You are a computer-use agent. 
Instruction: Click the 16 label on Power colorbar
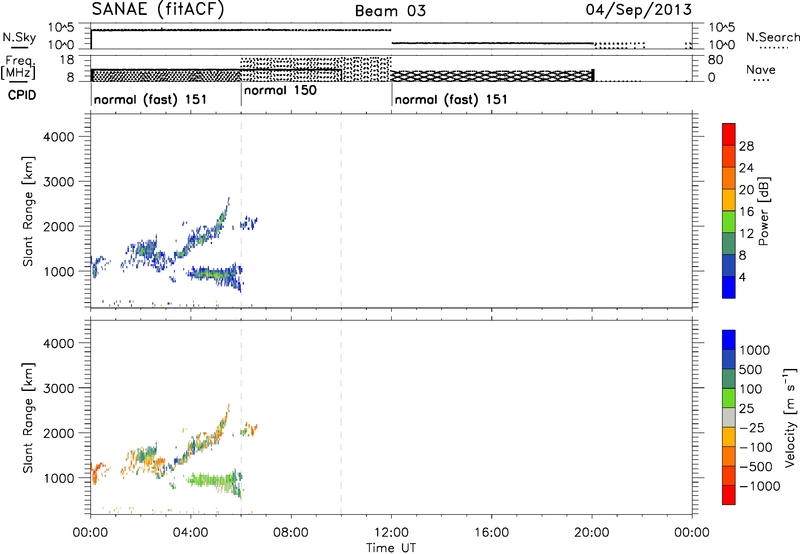tap(746, 212)
